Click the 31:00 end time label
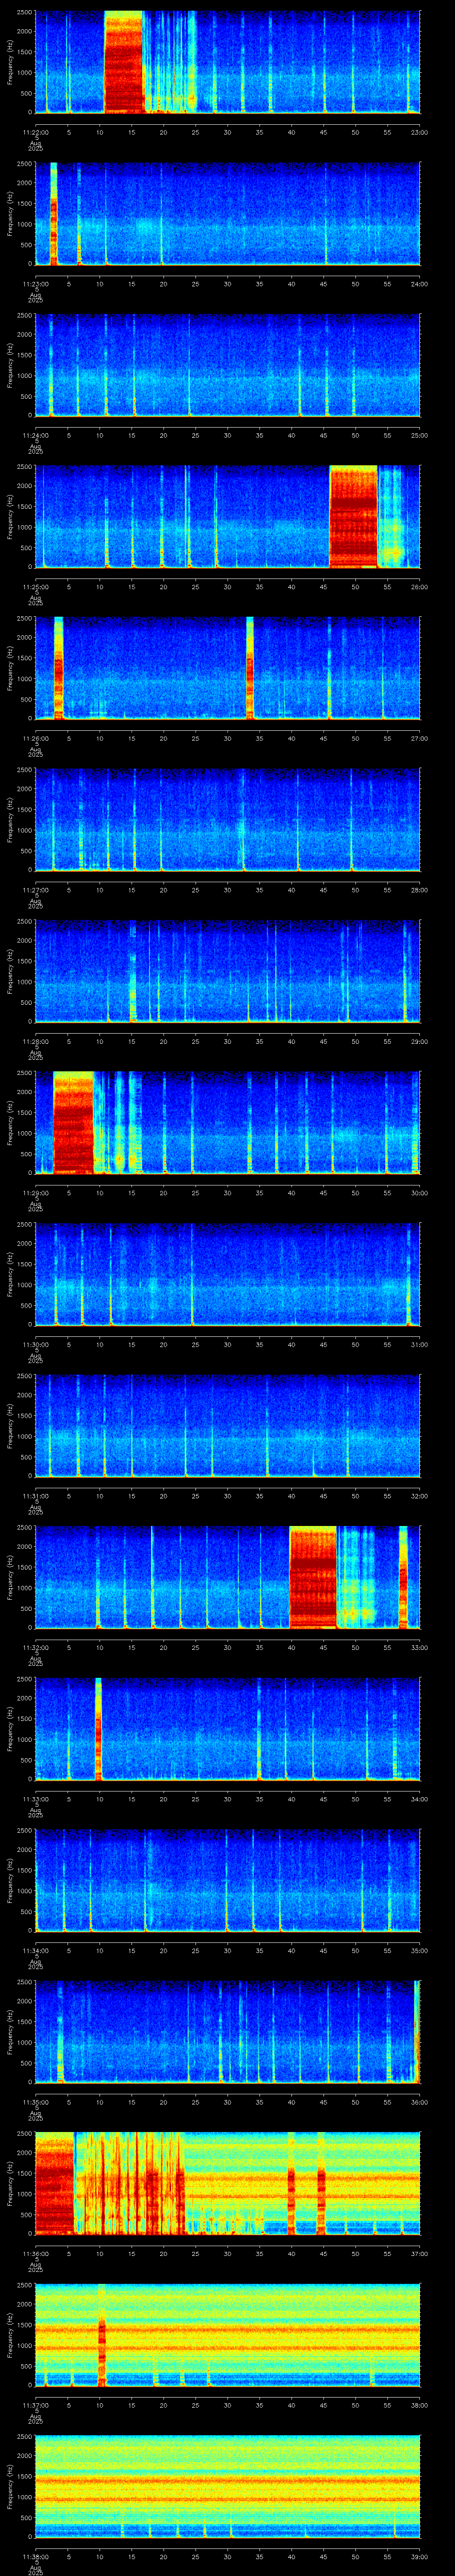455x2576 pixels. tap(420, 1345)
